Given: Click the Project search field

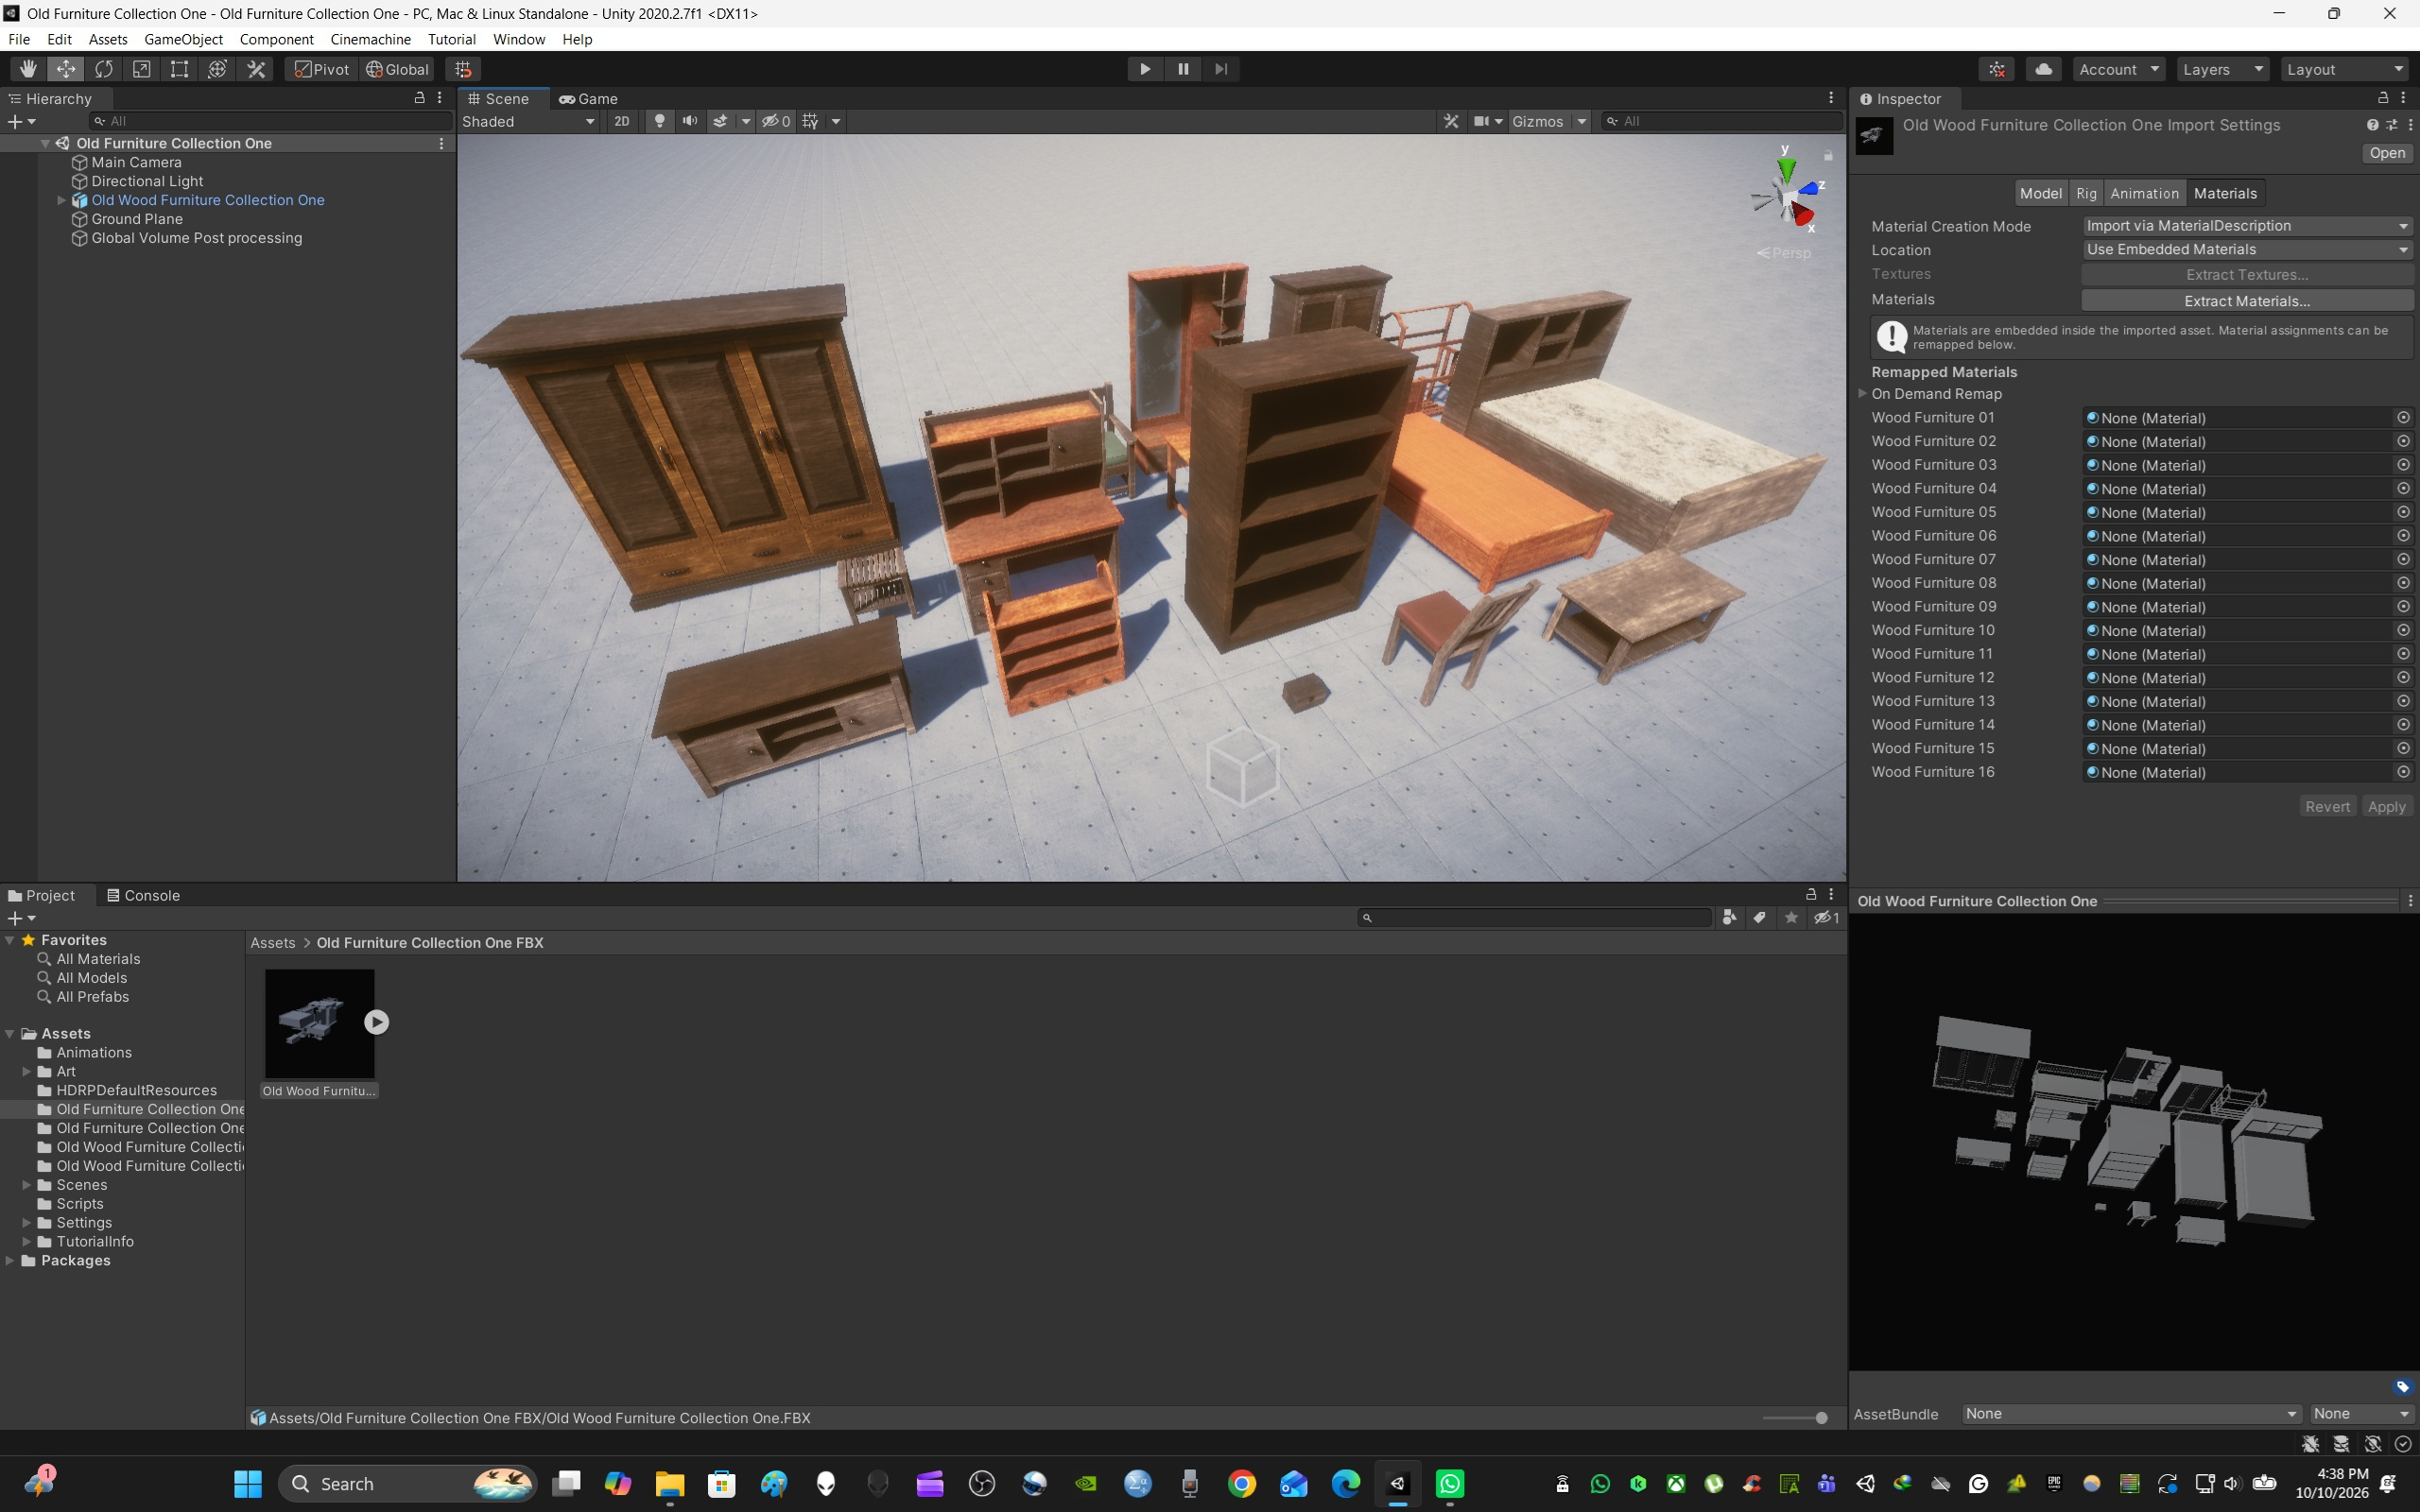Looking at the screenshot, I should click(1535, 918).
